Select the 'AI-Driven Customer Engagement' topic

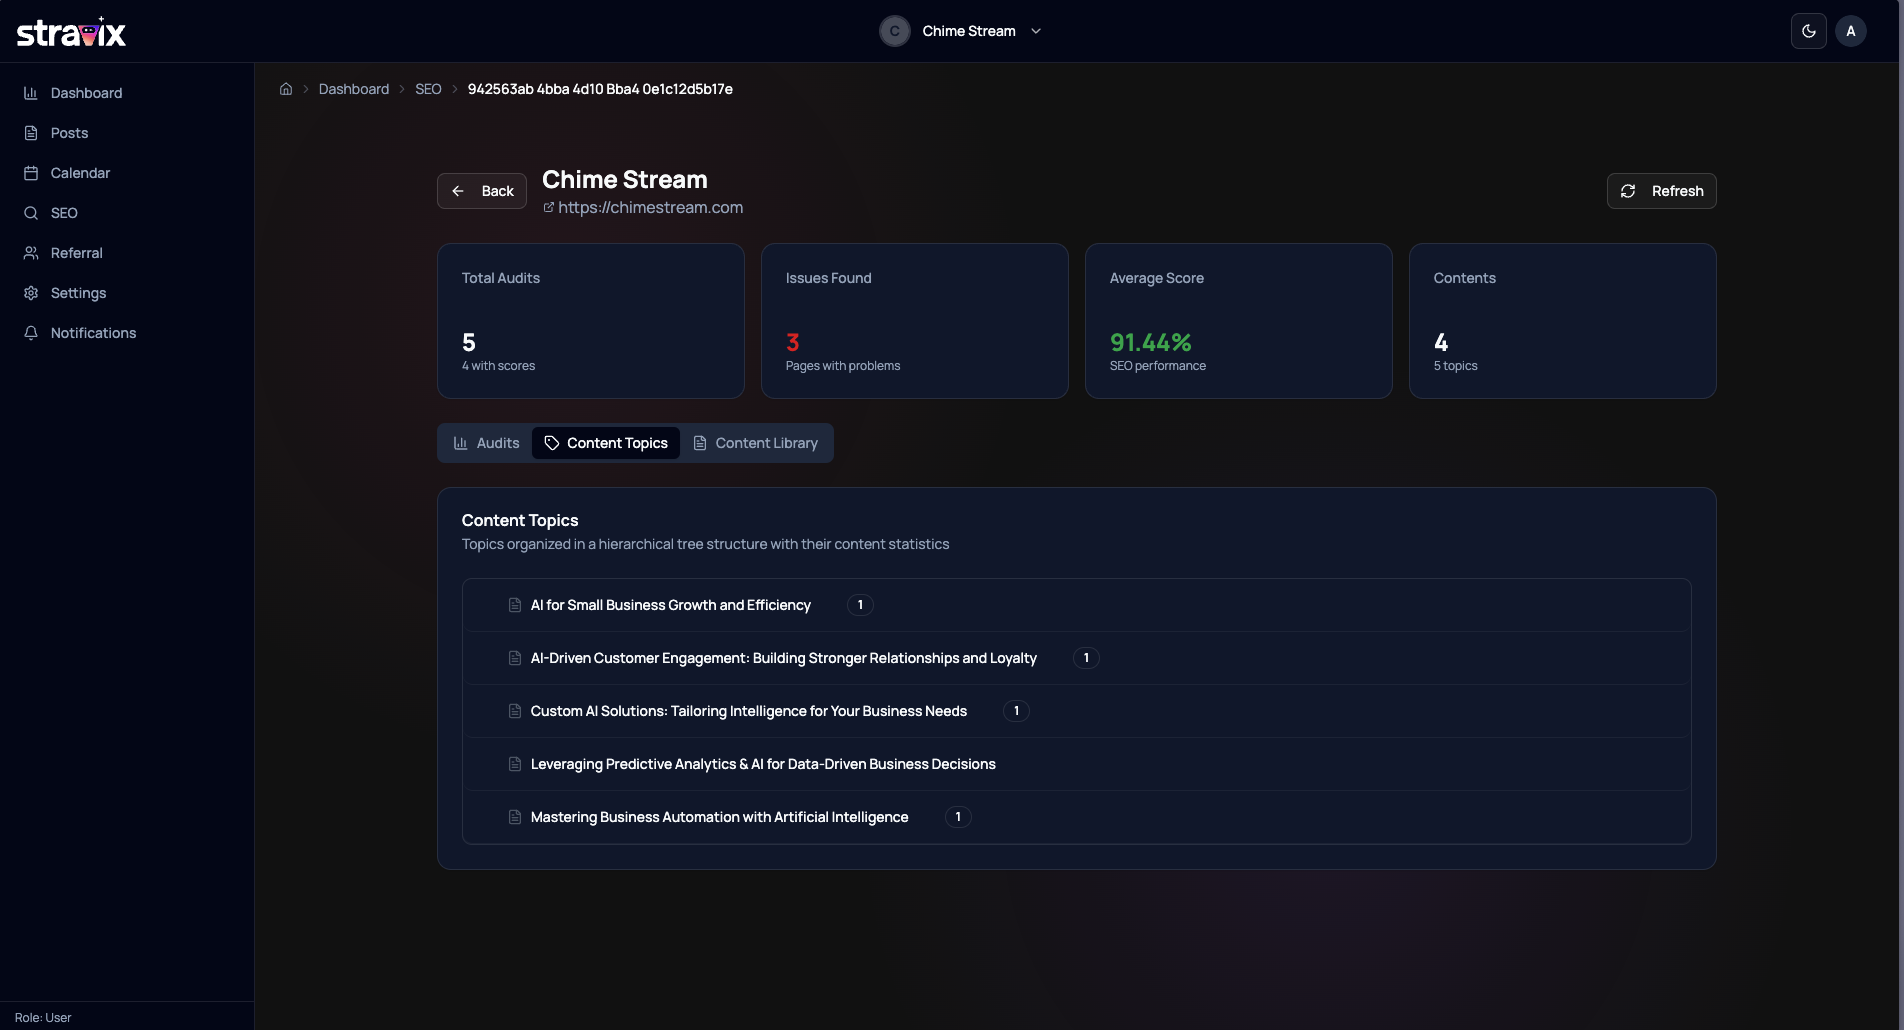coord(1077,658)
